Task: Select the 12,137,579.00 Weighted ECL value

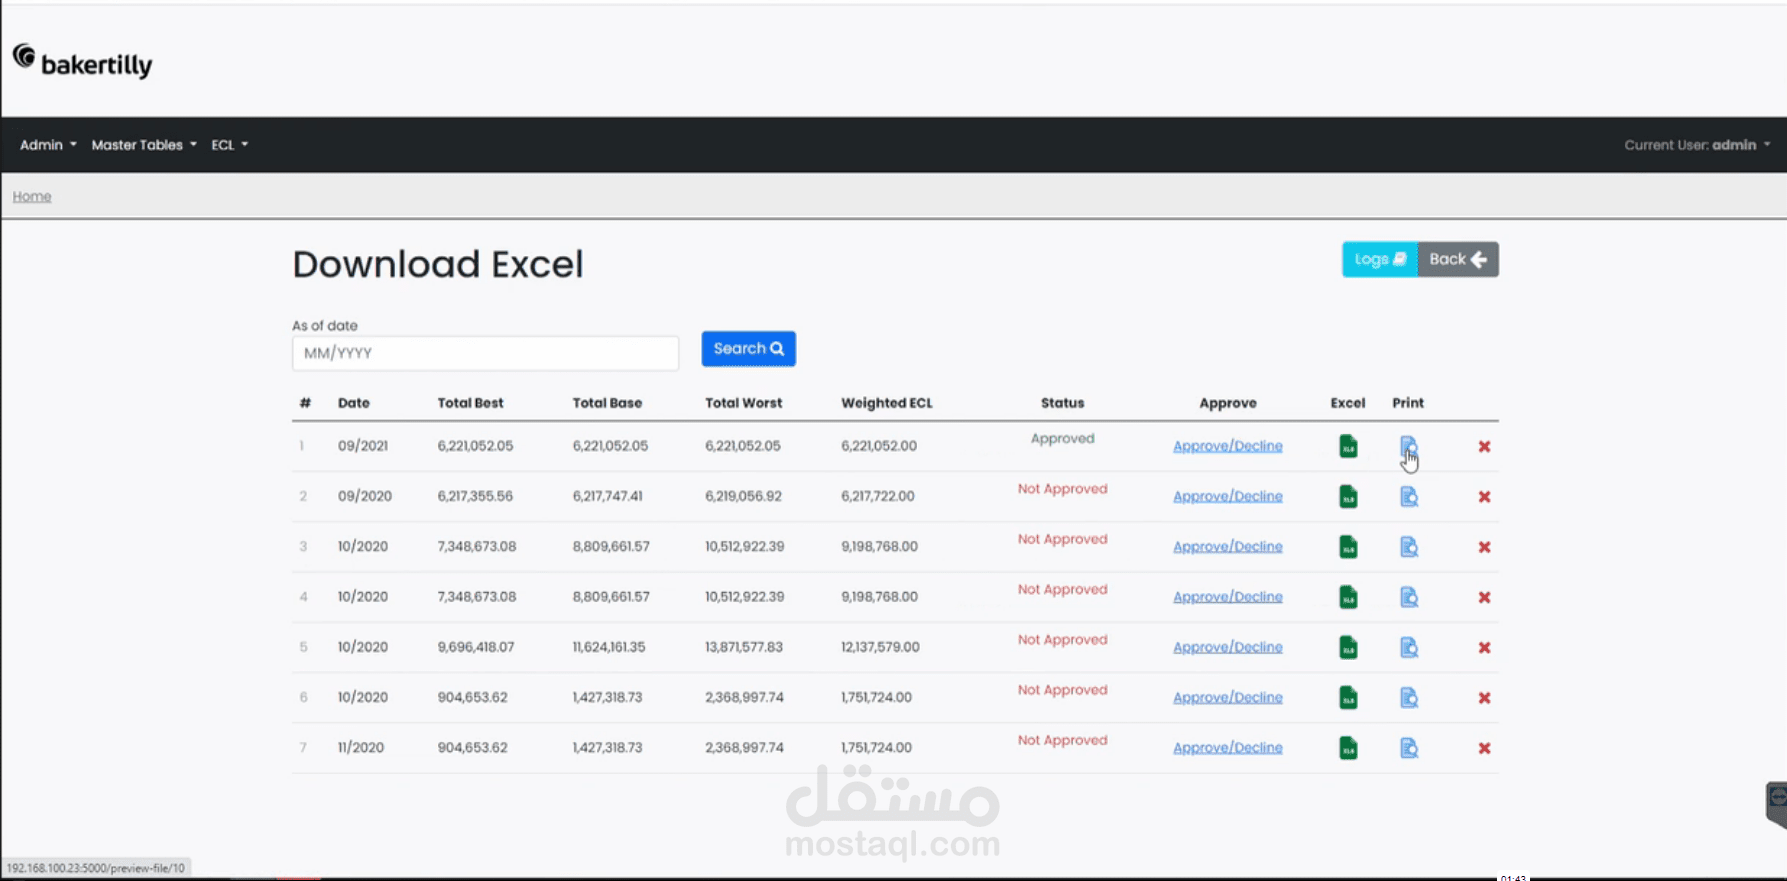Action: pyautogui.click(x=880, y=647)
